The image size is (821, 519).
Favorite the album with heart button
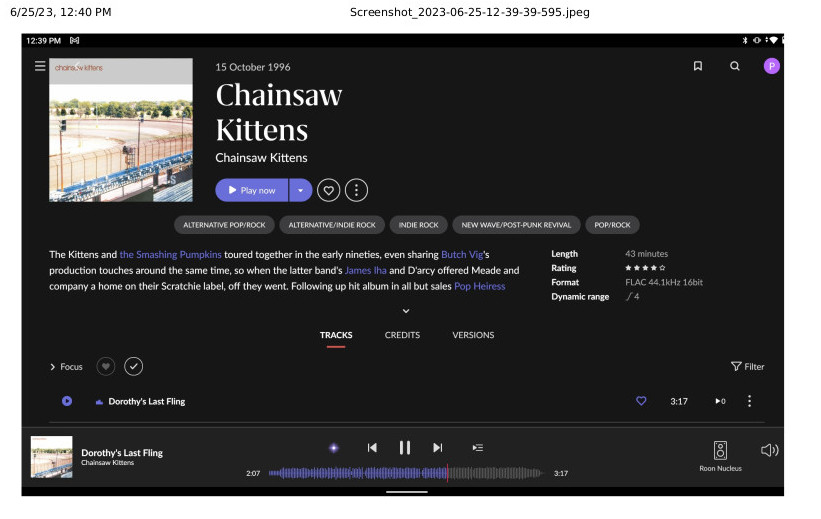pyautogui.click(x=328, y=190)
